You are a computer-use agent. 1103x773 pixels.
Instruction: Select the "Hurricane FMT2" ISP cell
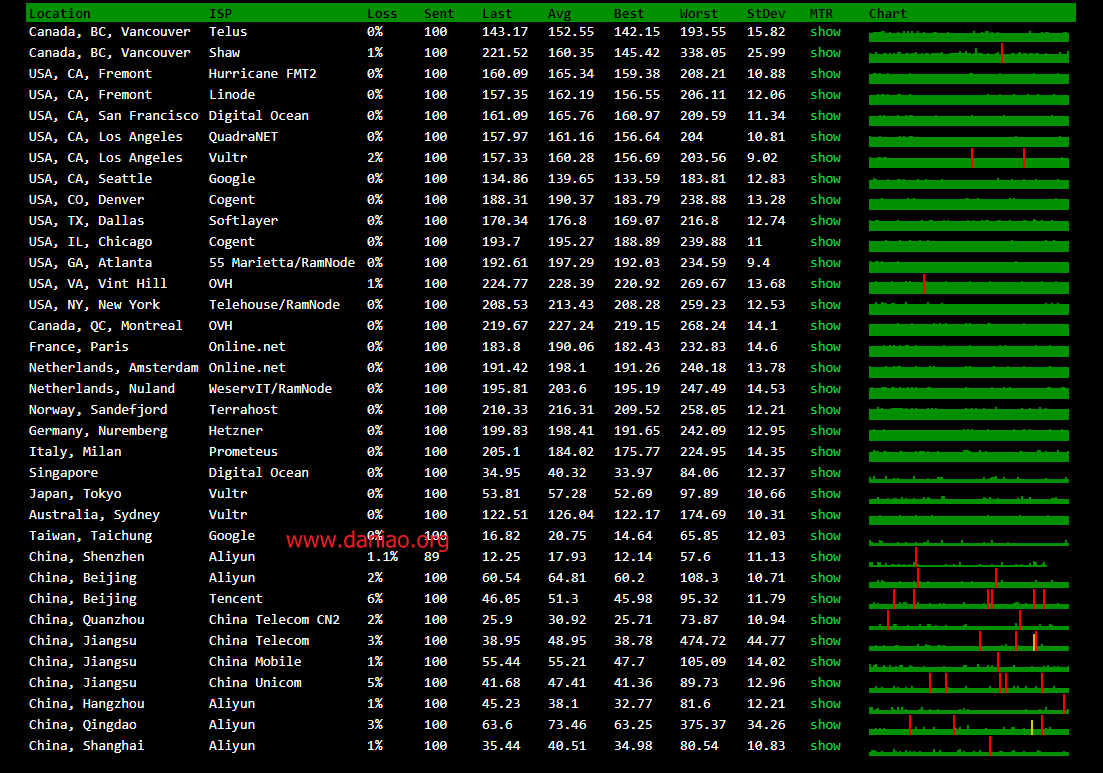(x=262, y=74)
